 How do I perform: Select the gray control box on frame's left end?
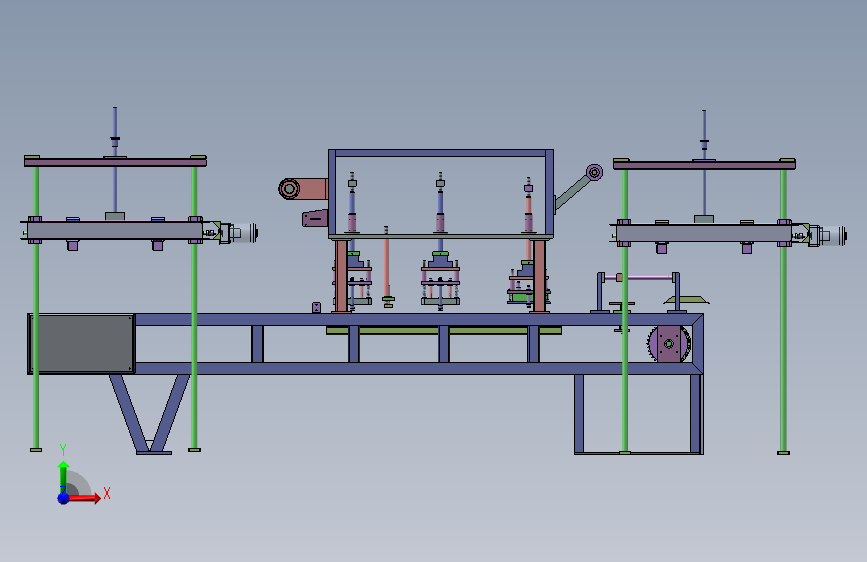[81, 344]
